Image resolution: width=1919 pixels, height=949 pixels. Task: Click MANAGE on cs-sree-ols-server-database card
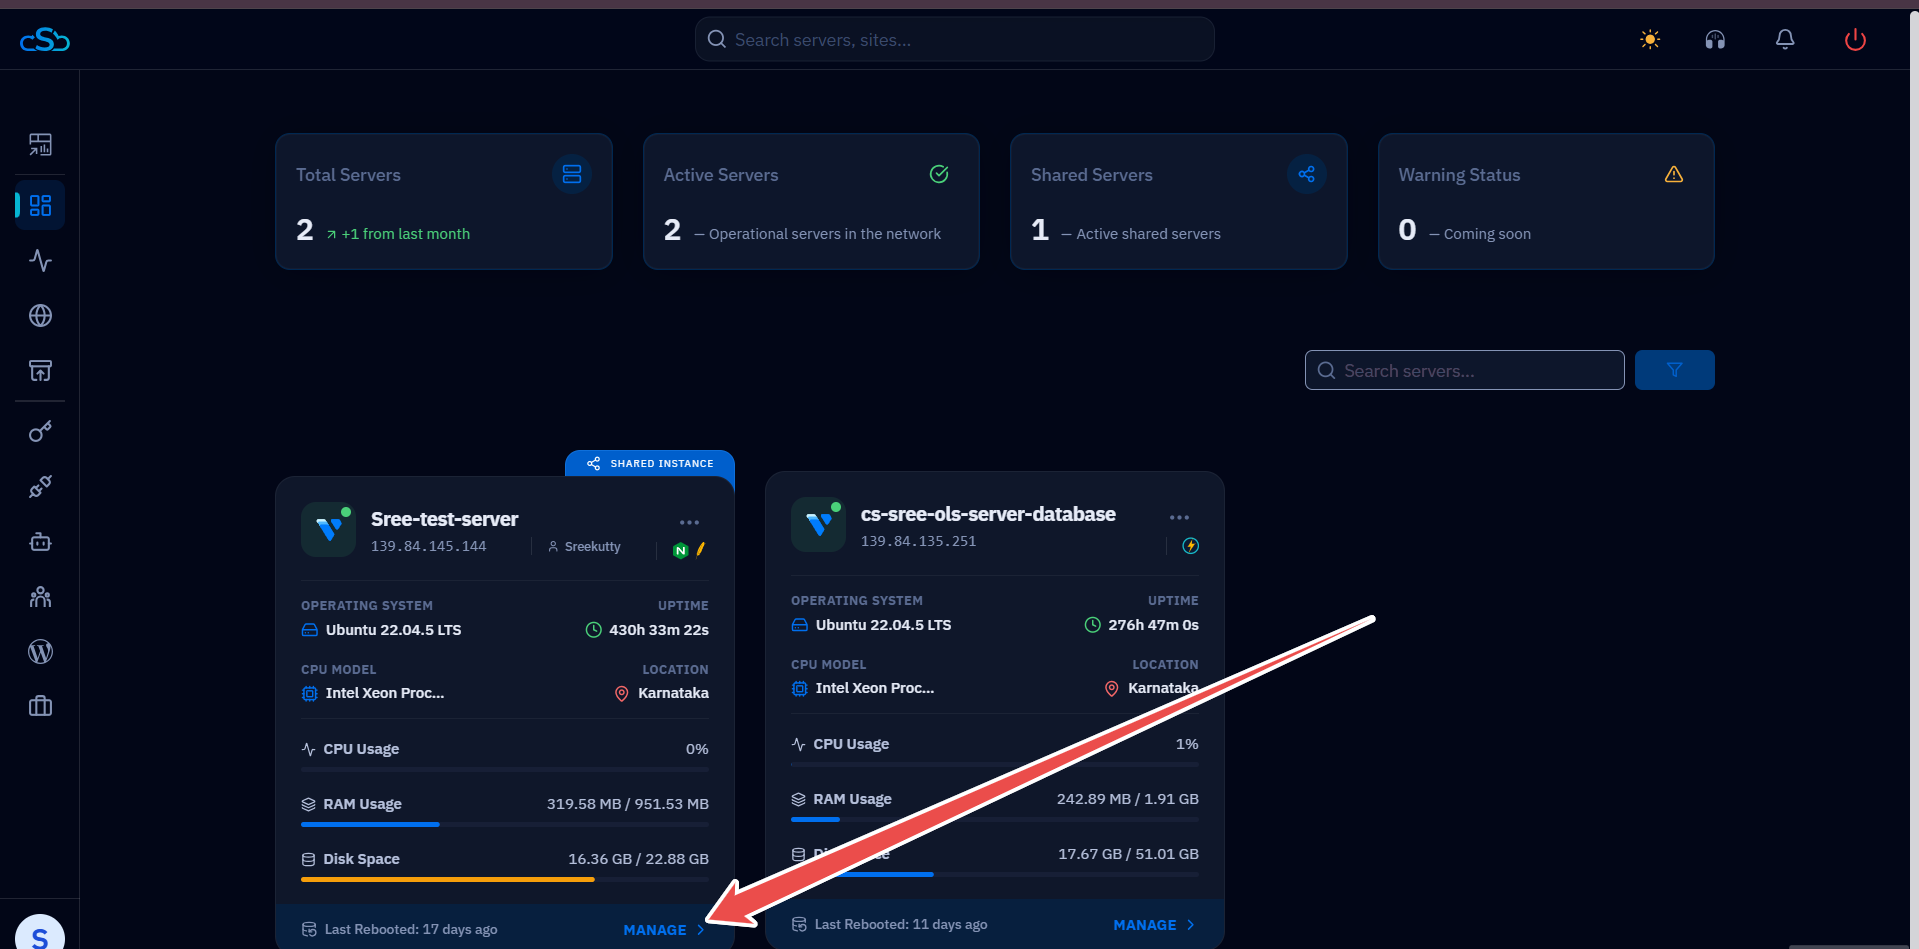pyautogui.click(x=1154, y=925)
